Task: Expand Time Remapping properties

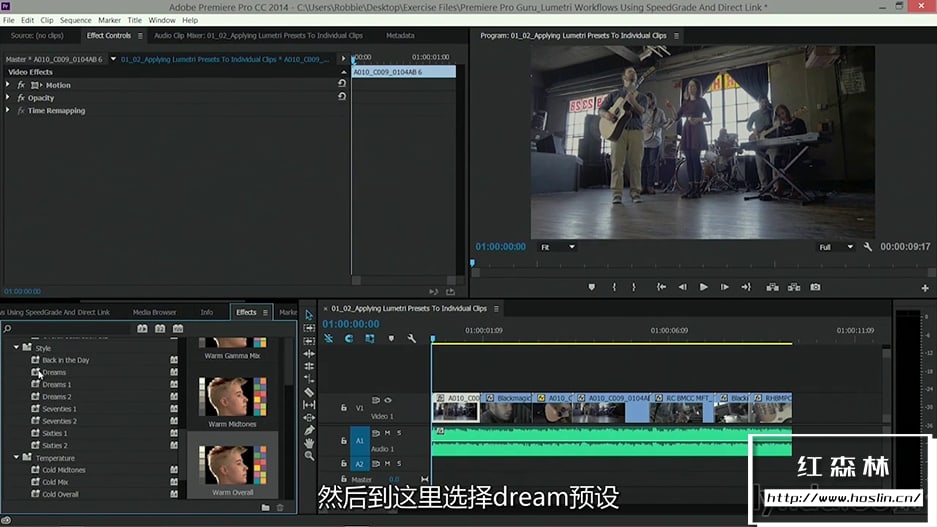Action: click(8, 110)
